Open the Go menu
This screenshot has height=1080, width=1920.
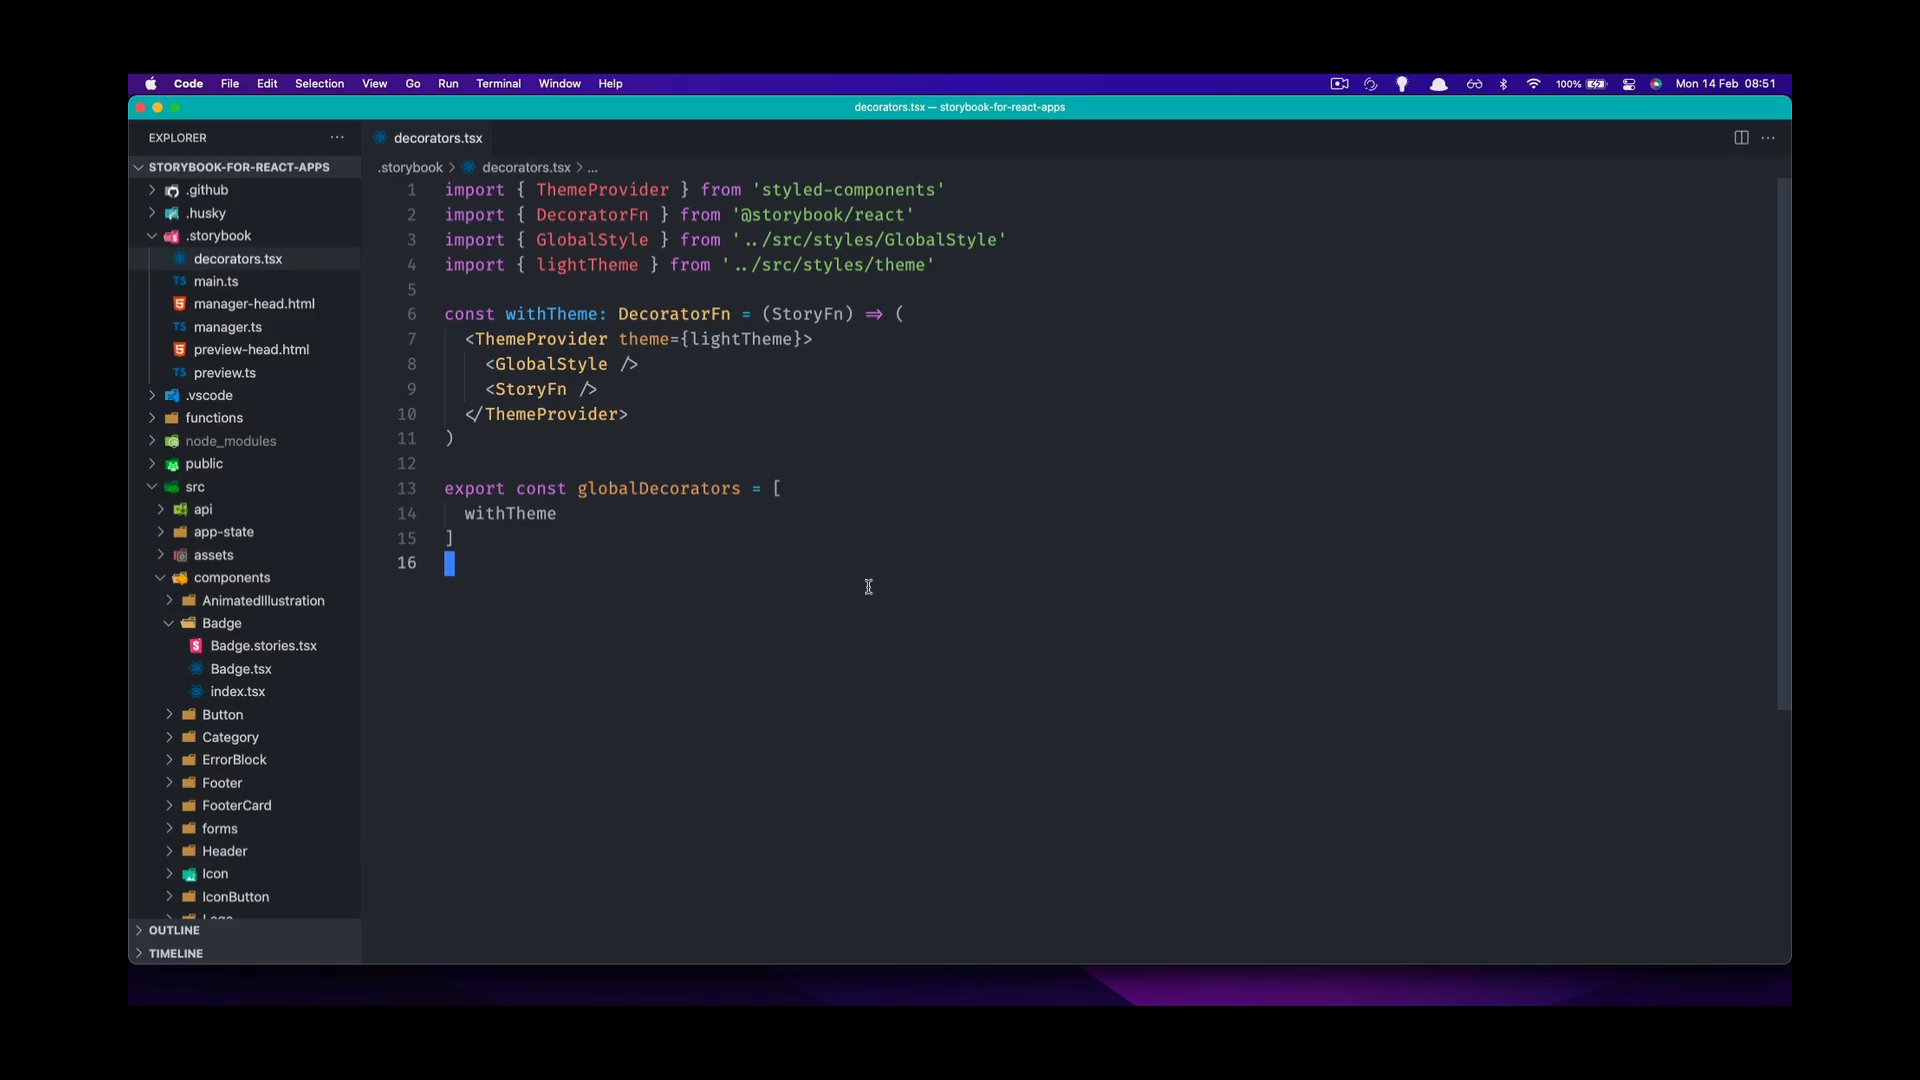[413, 84]
